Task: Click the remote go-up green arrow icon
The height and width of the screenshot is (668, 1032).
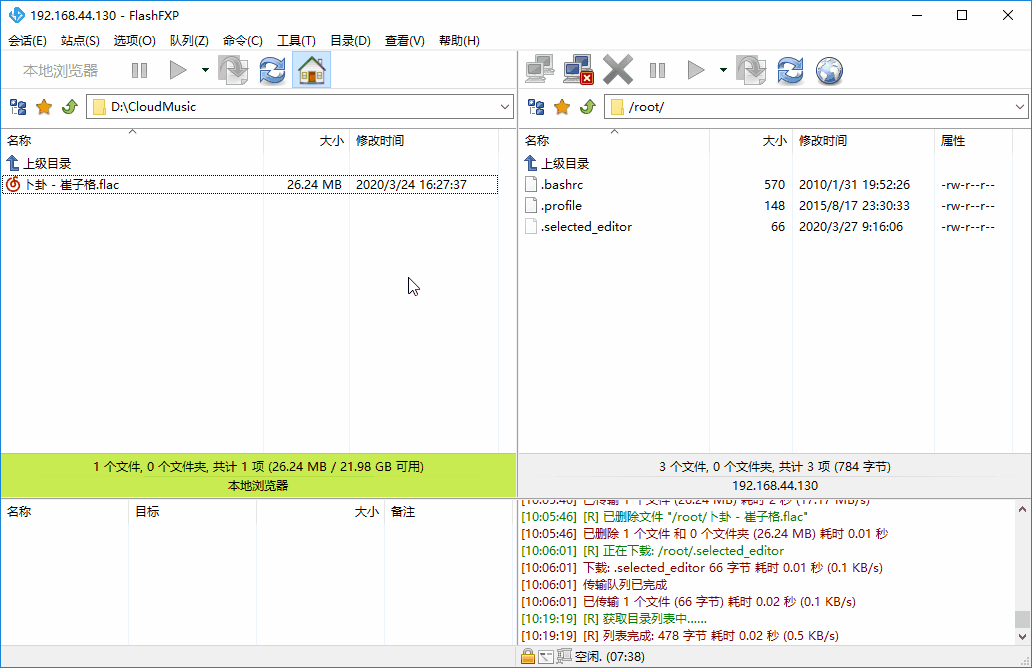Action: point(588,107)
